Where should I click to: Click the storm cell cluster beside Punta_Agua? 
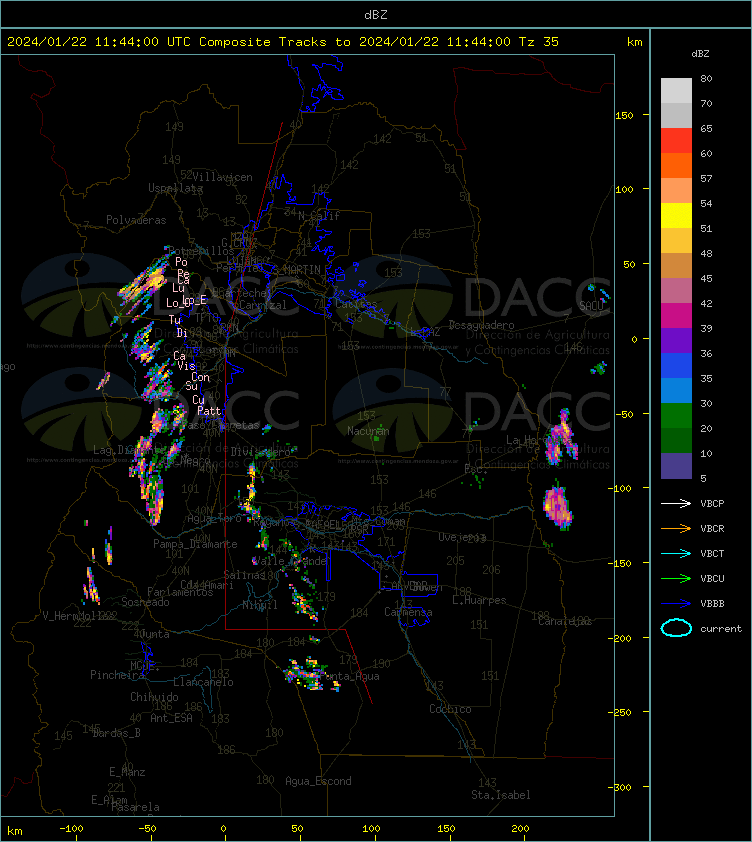point(312,674)
